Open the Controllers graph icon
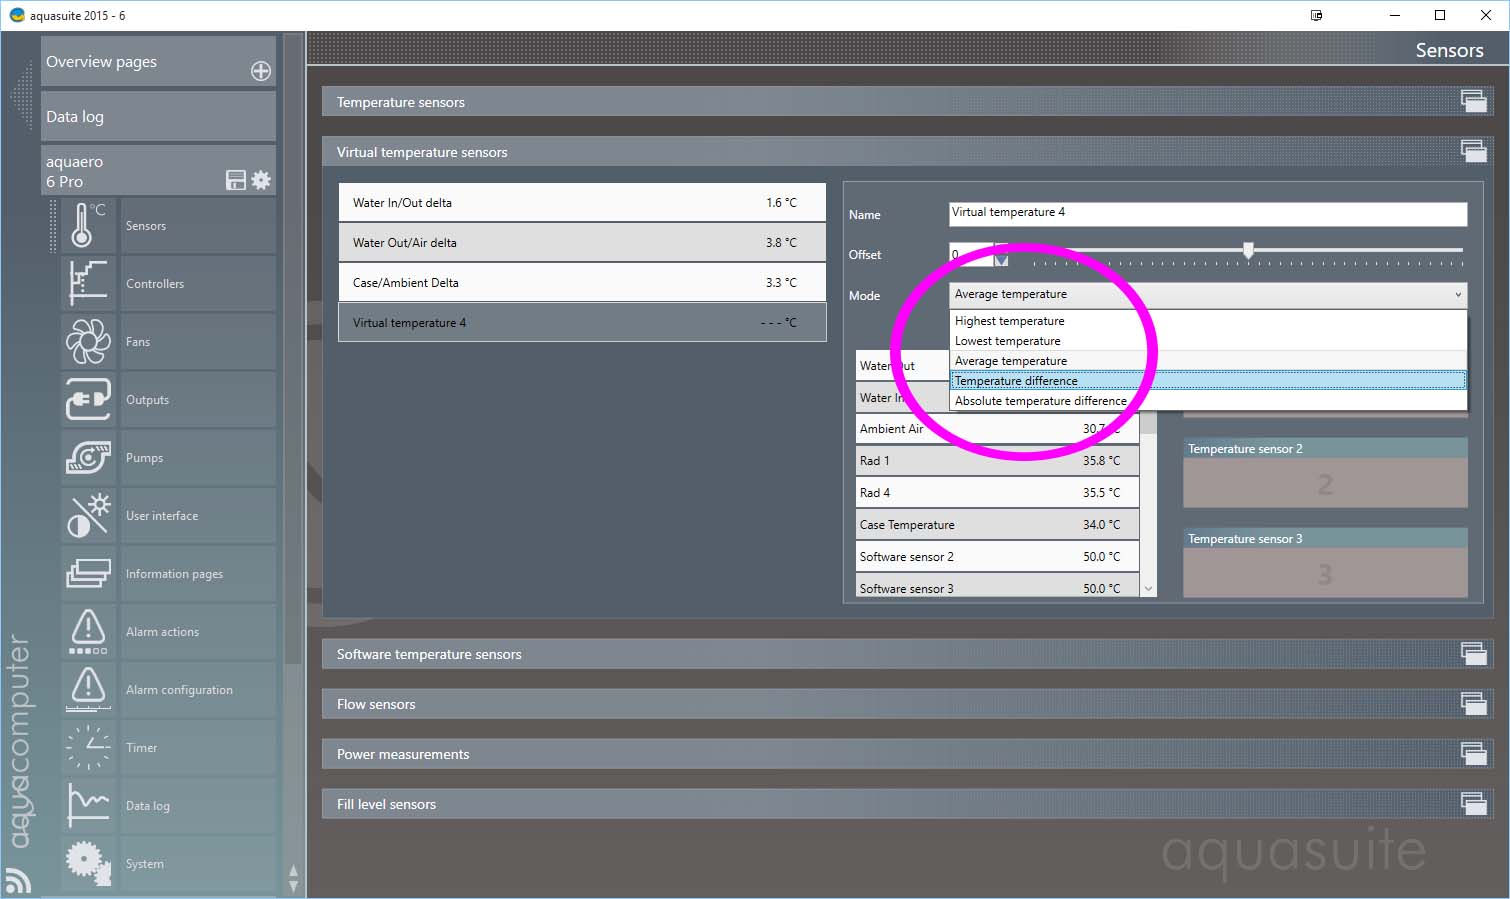Viewport: 1510px width, 899px height. [87, 283]
